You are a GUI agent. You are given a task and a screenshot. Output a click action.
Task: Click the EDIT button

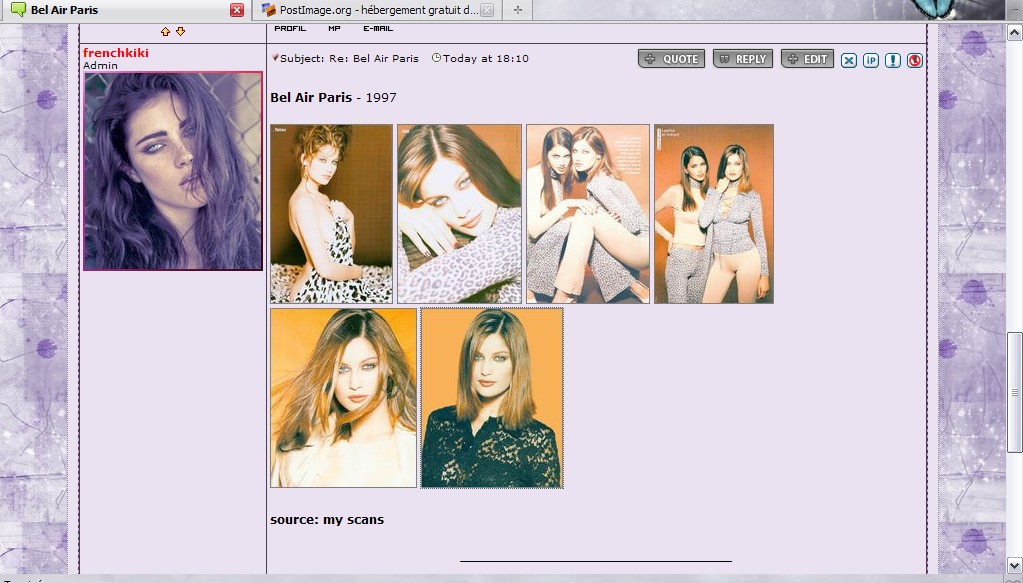point(807,59)
